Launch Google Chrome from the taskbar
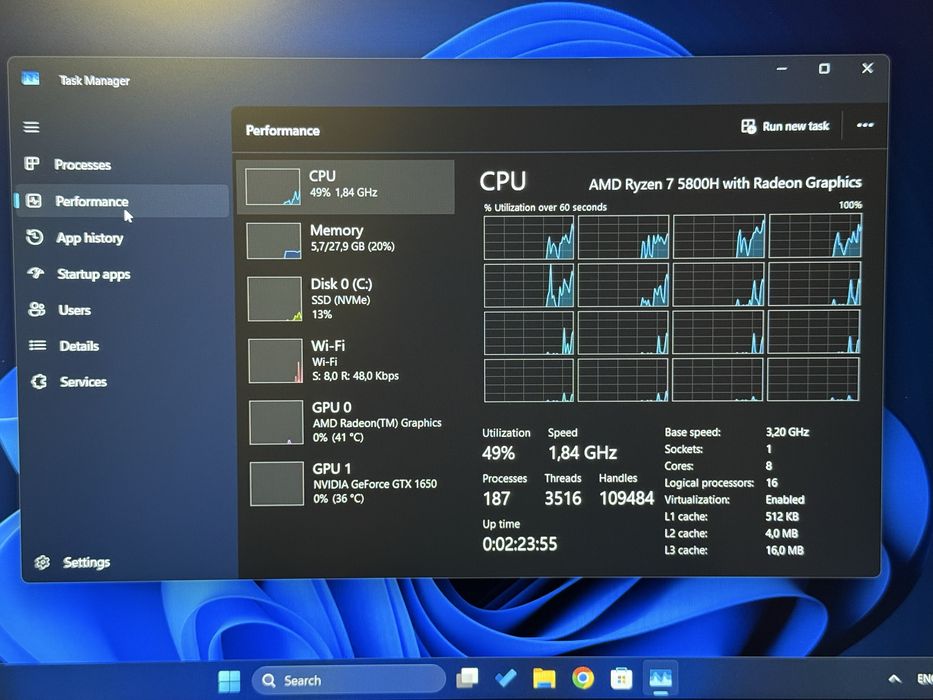The image size is (933, 700). (583, 678)
